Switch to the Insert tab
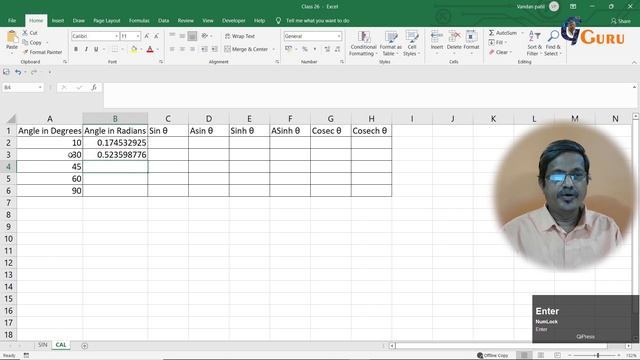 click(x=58, y=20)
